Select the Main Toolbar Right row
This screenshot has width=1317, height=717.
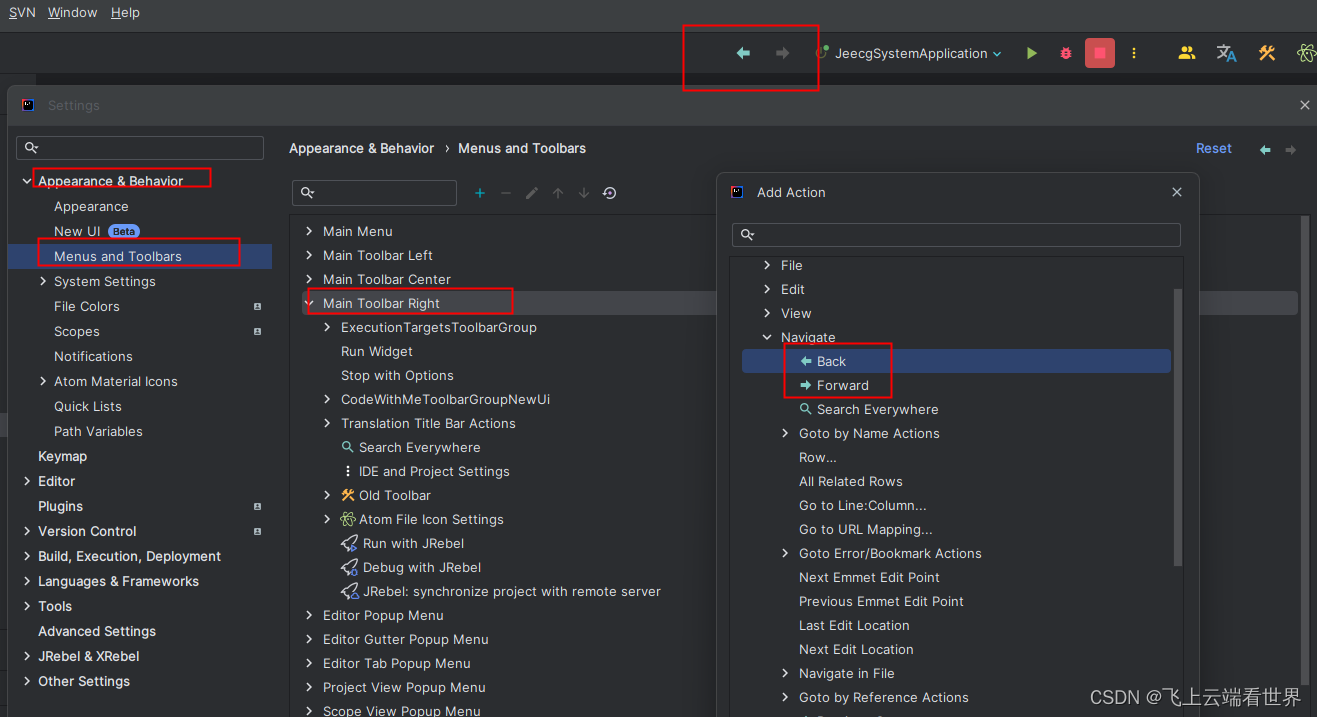(800, 303)
